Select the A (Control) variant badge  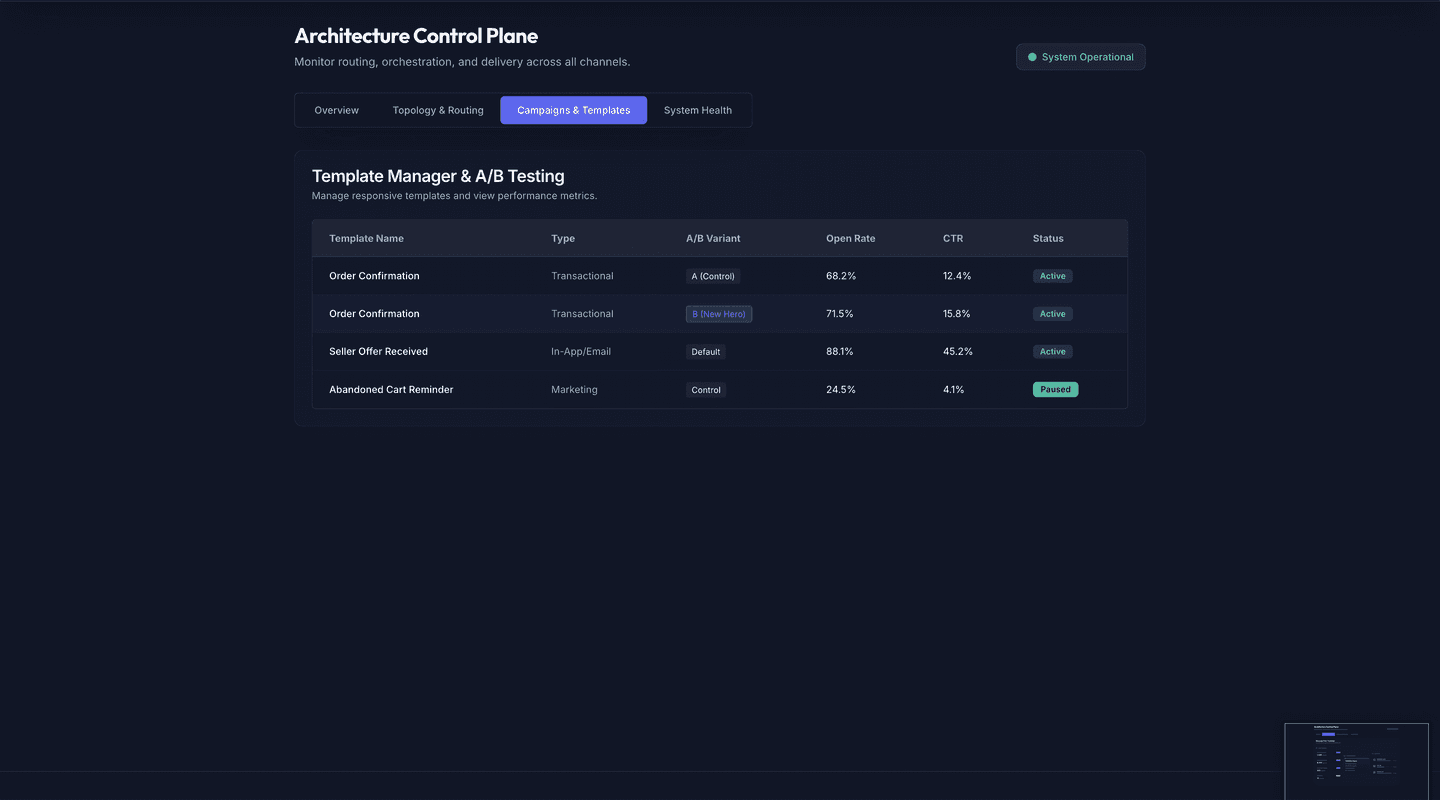coord(713,276)
